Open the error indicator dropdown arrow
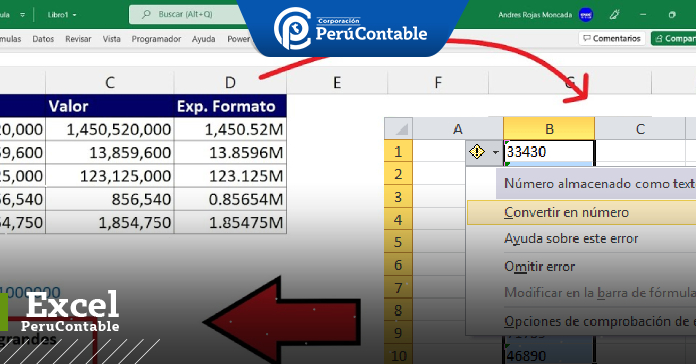The width and height of the screenshot is (696, 364). [x=495, y=152]
